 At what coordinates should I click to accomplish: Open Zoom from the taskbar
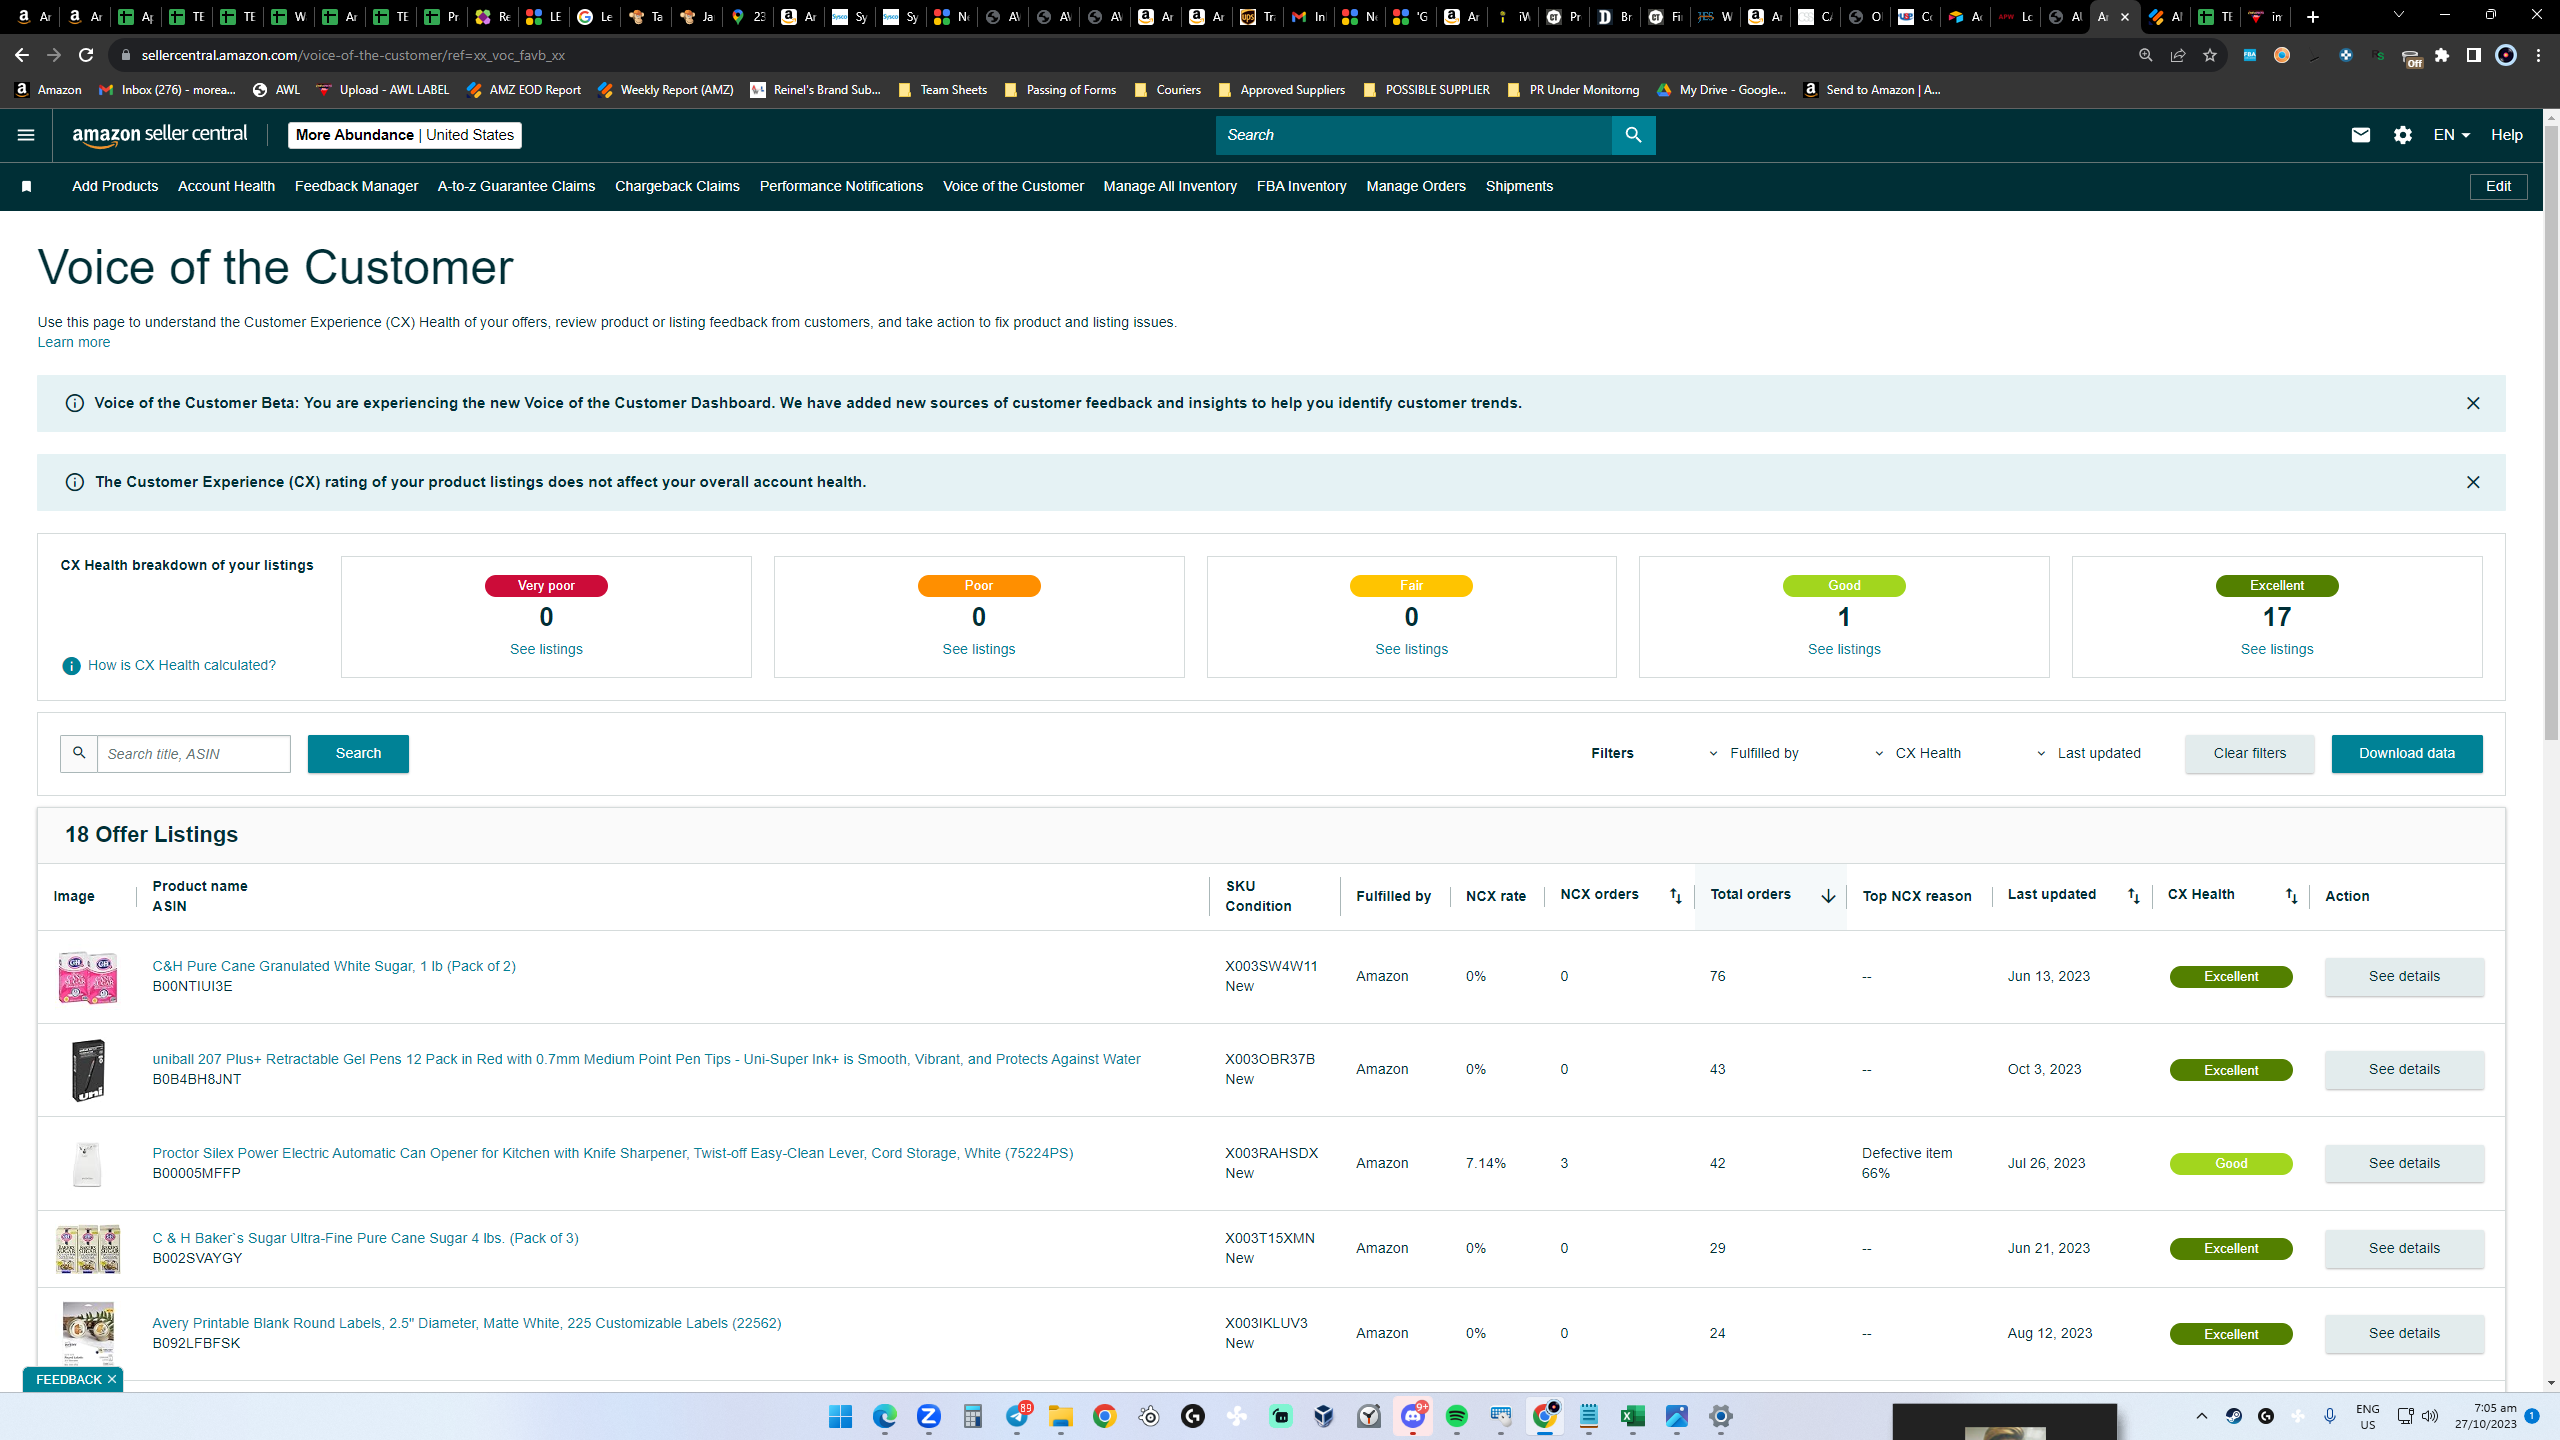tap(928, 1416)
